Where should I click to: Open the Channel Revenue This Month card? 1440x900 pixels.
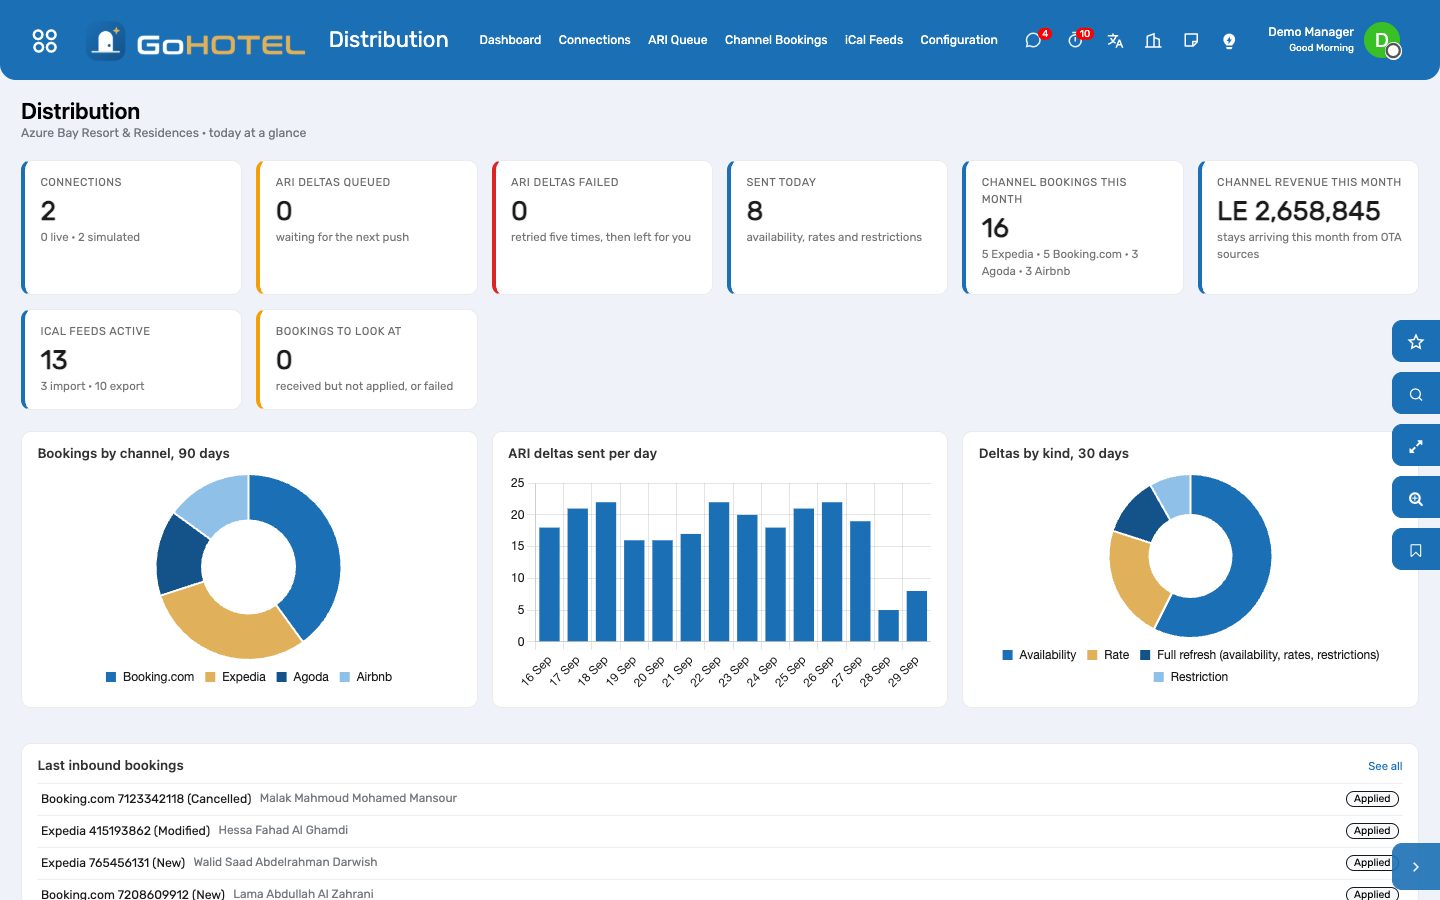(x=1309, y=228)
